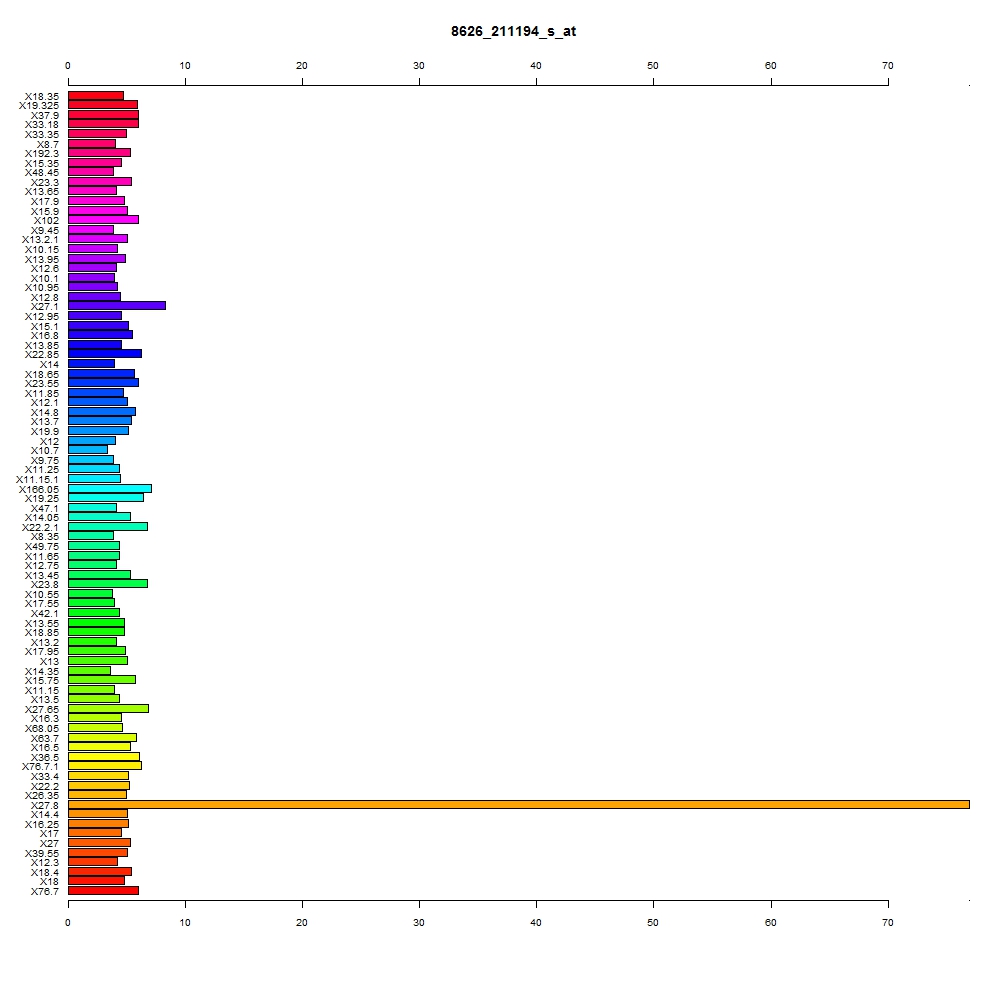This screenshot has width=1000, height=1000.
Task: Click the red bar beside X33.35
Action: tap(98, 133)
